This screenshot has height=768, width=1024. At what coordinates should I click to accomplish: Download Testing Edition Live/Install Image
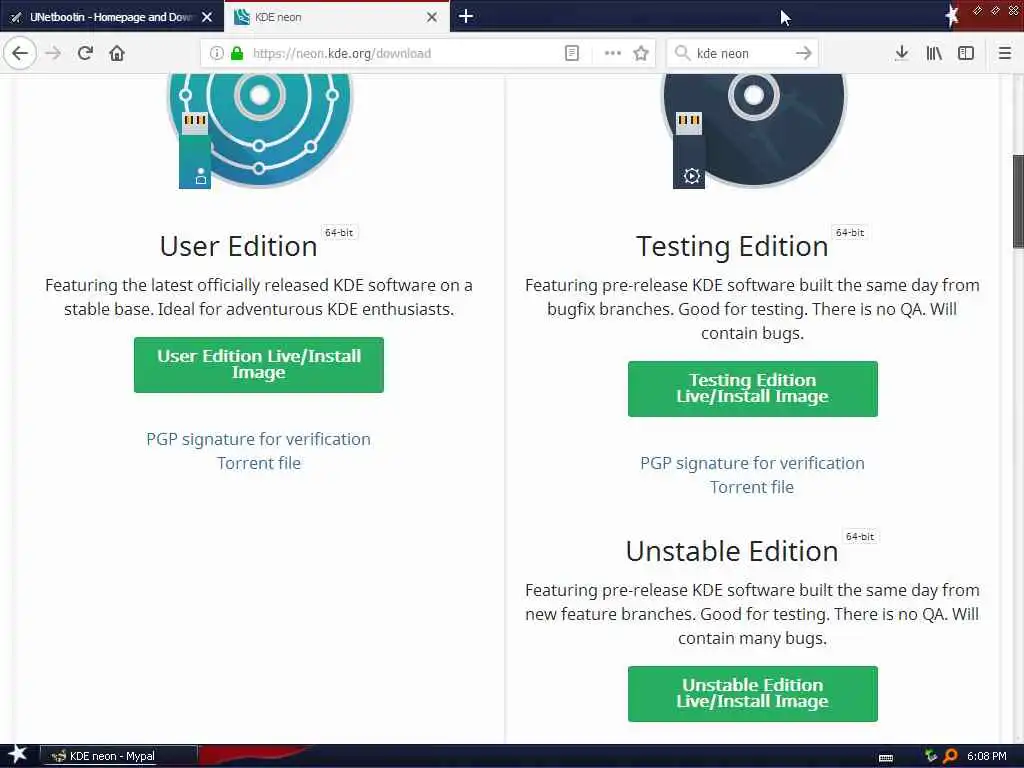tap(752, 389)
